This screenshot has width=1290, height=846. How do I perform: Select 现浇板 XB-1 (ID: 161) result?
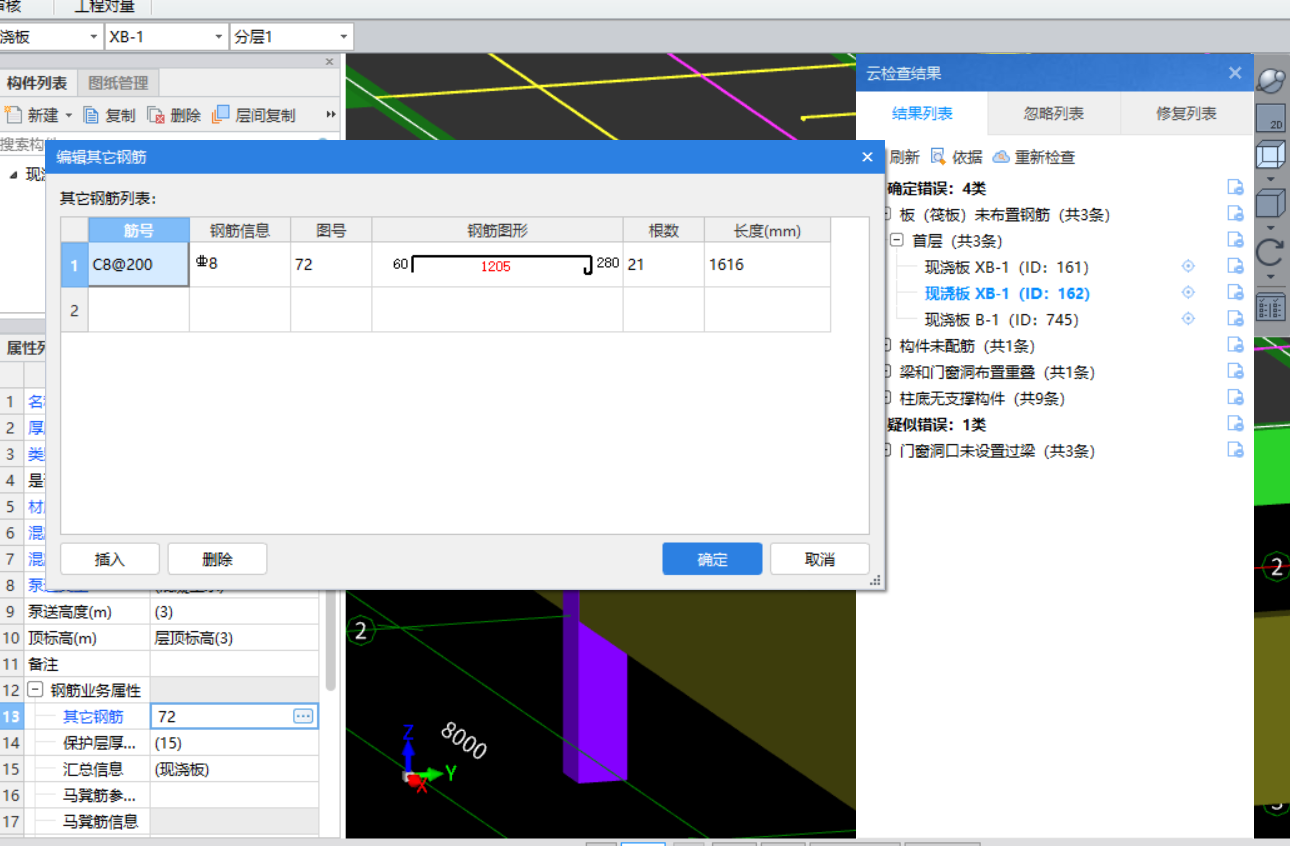(1006, 267)
